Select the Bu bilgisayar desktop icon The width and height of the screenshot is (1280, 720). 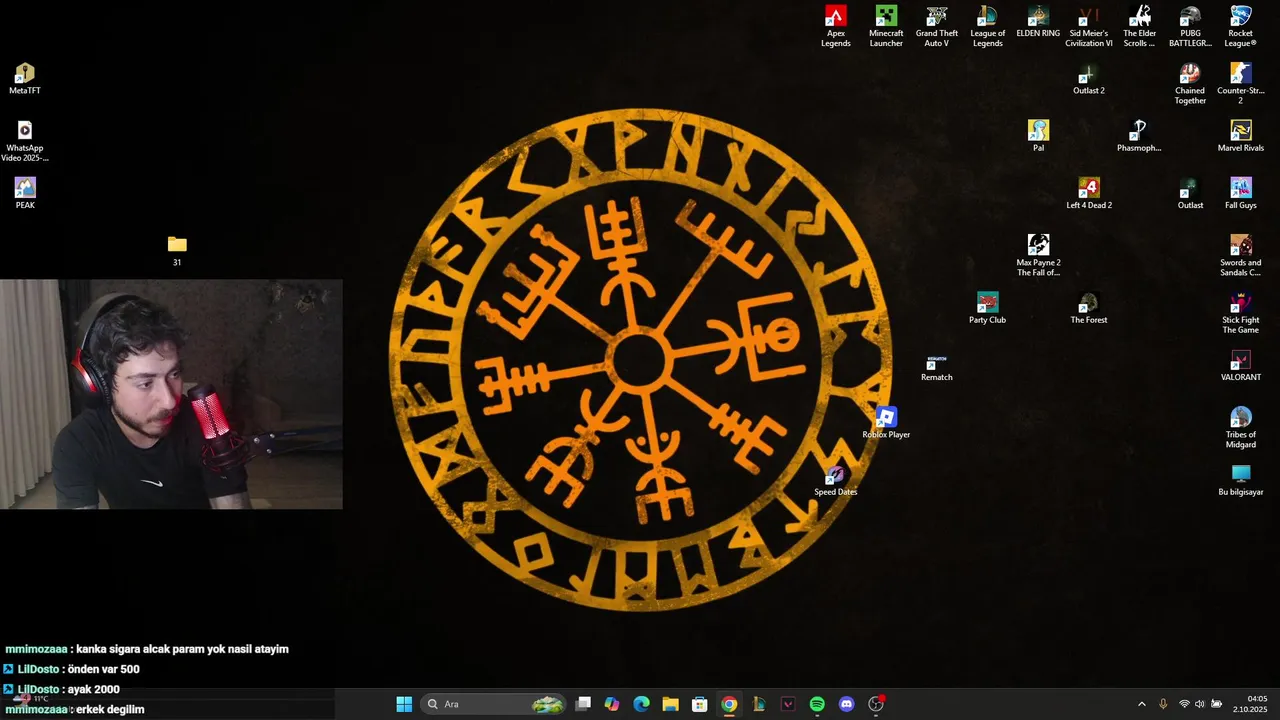click(x=1241, y=481)
